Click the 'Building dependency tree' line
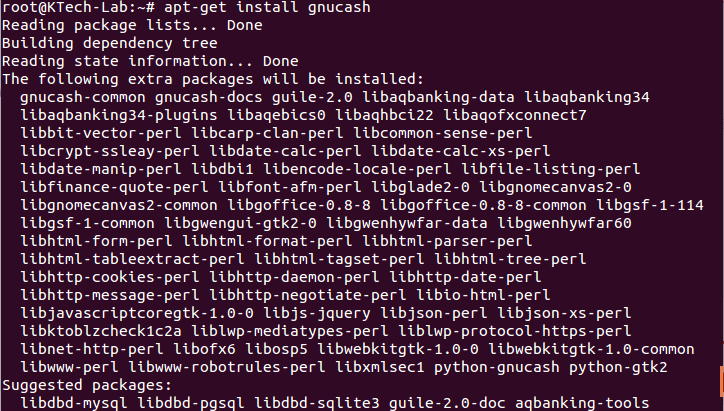 coord(110,44)
